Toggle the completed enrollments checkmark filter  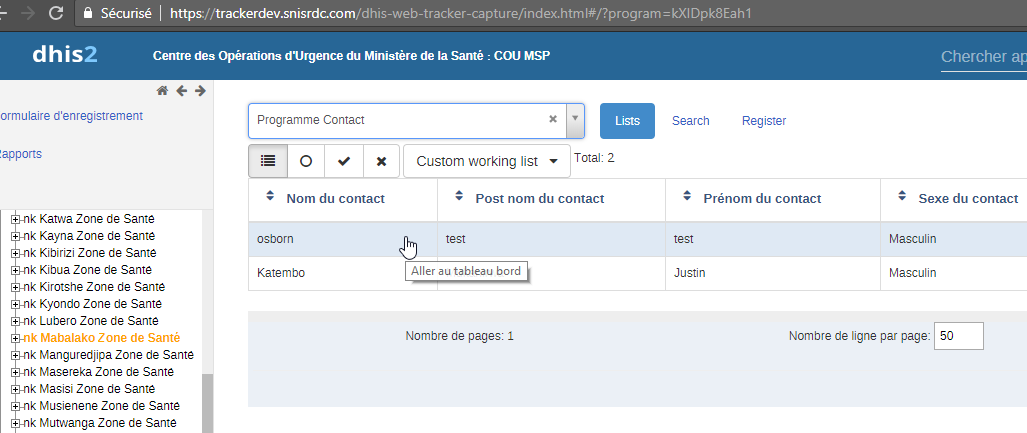(344, 160)
